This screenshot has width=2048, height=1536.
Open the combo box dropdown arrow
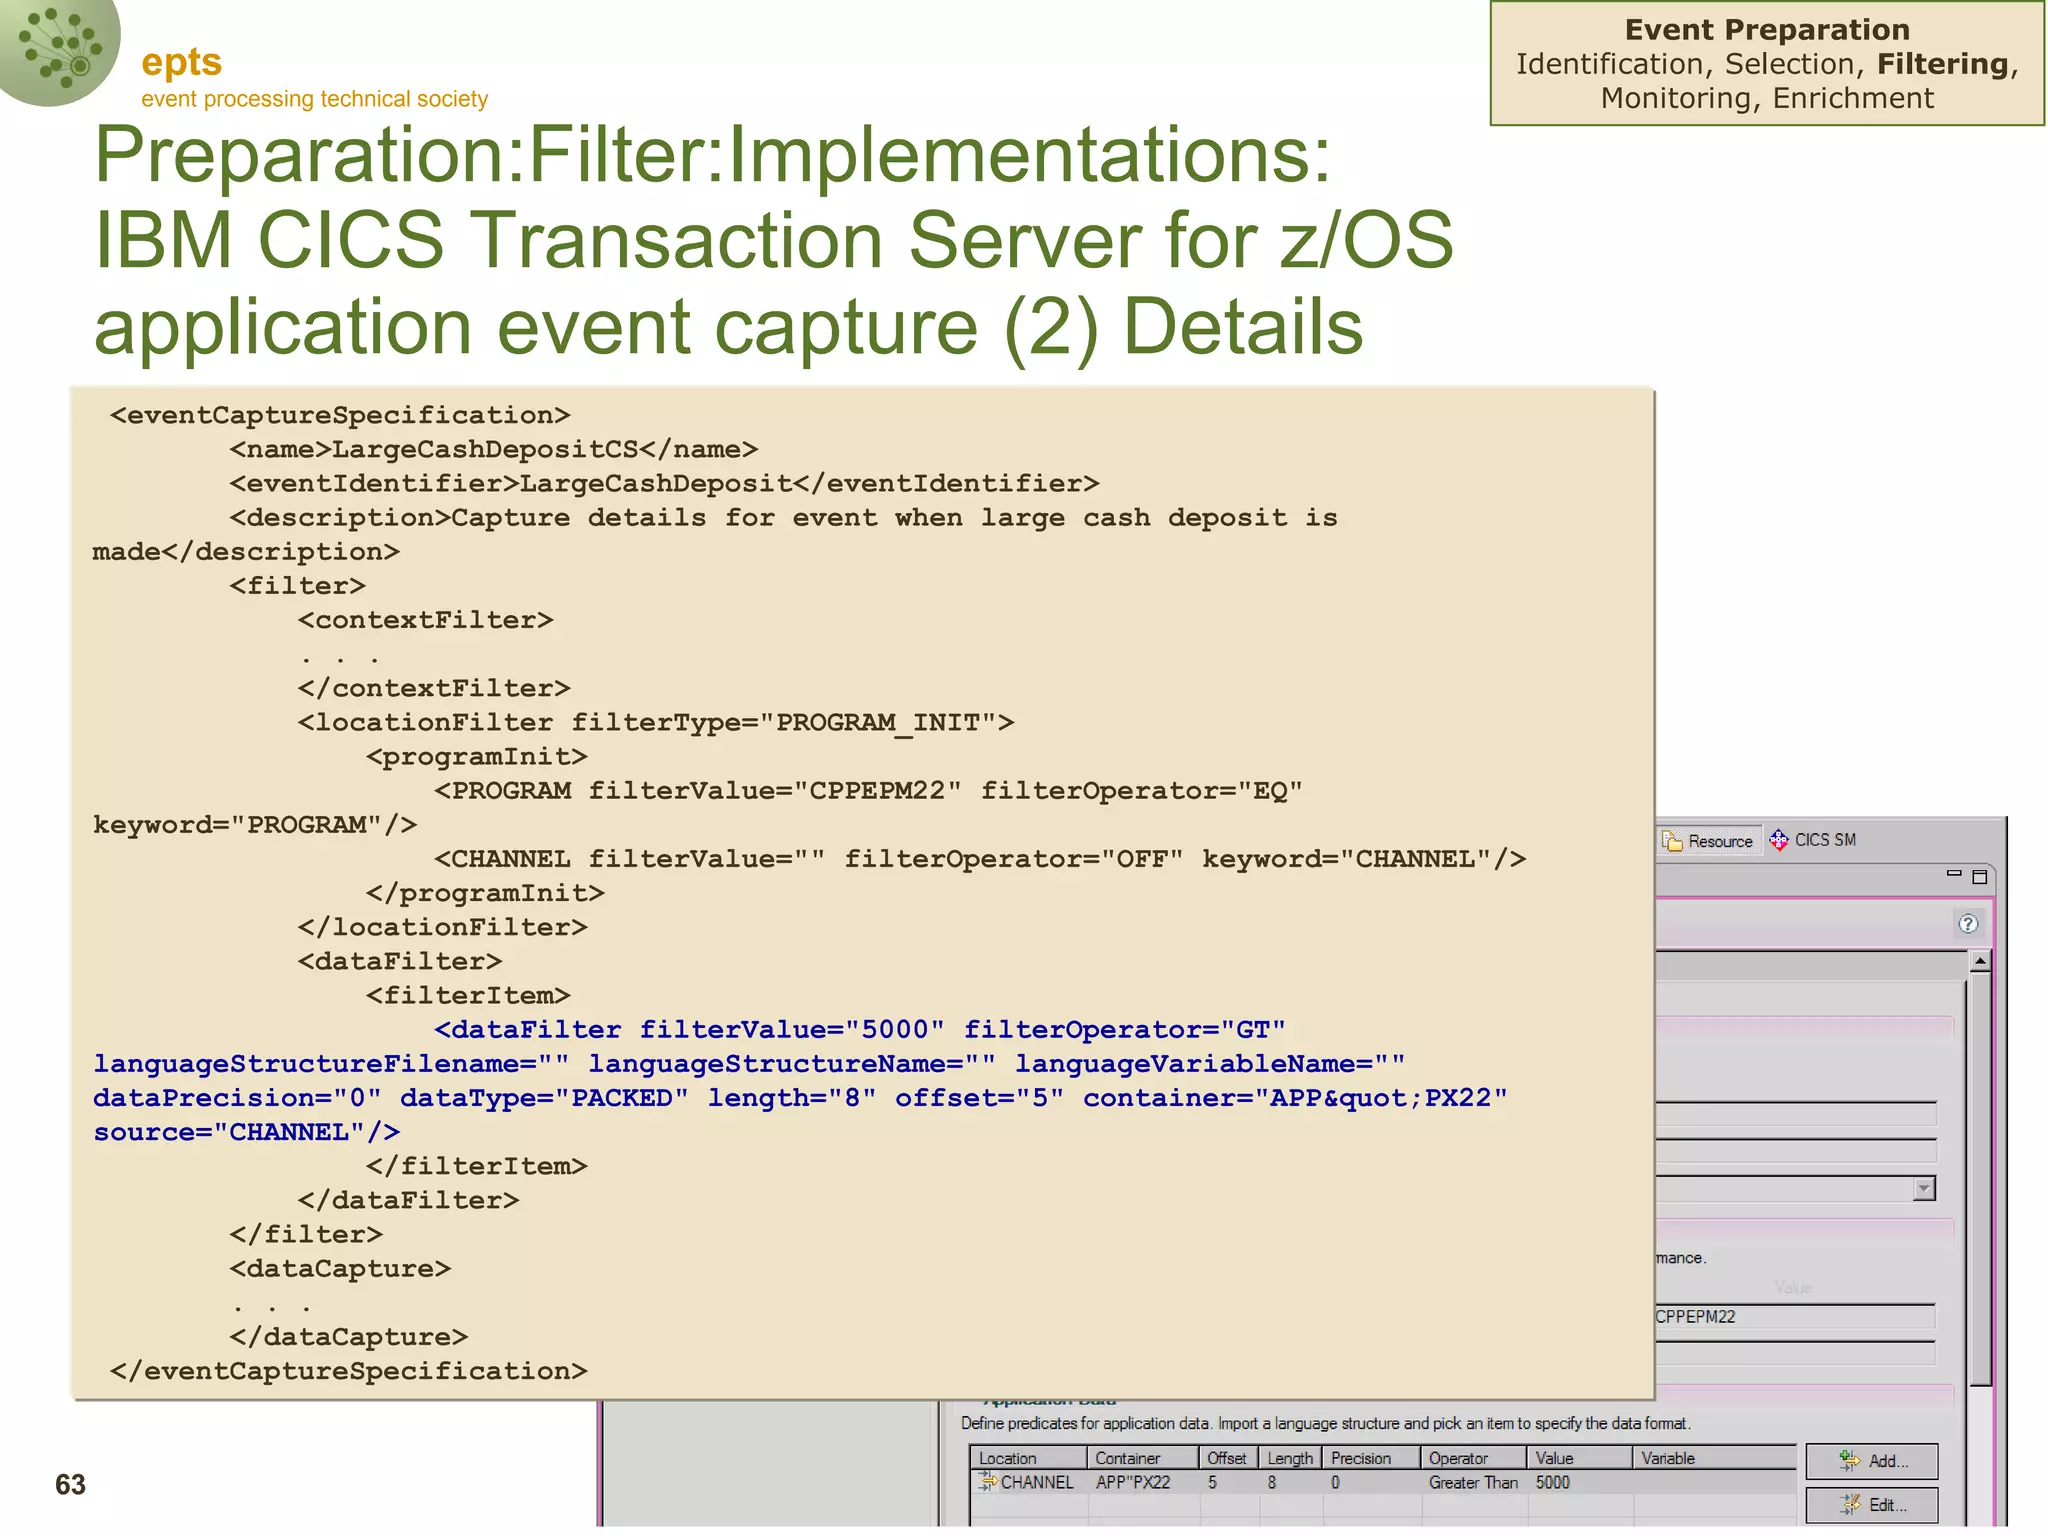1924,1188
